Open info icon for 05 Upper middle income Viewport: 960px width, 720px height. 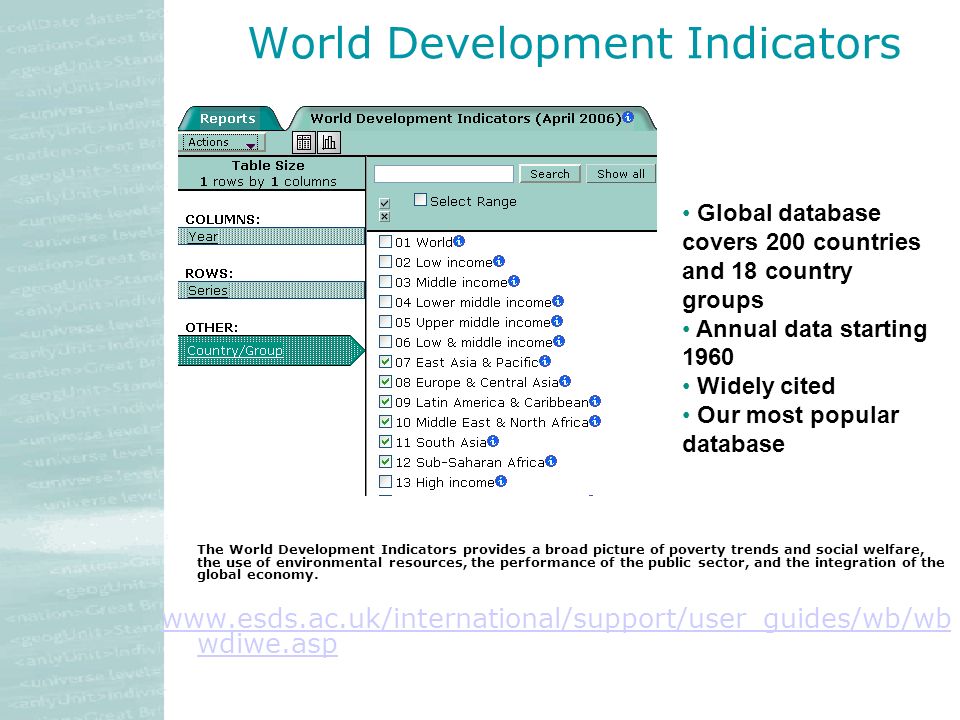pyautogui.click(x=557, y=321)
